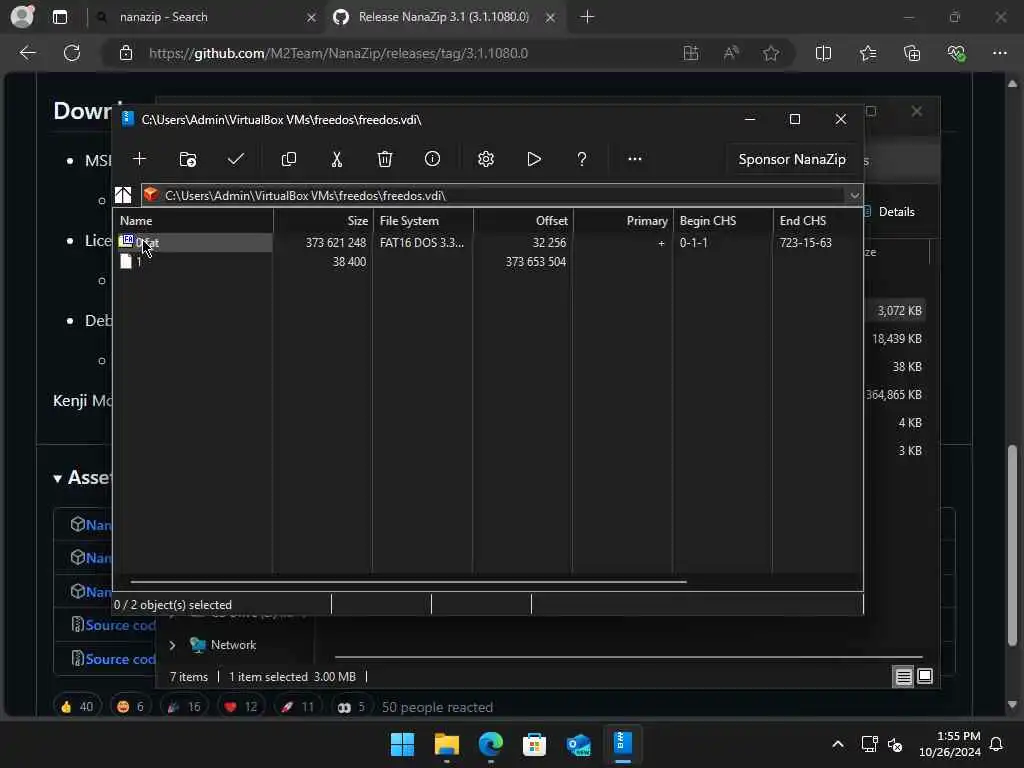The height and width of the screenshot is (768, 1024).
Task: Click the browser Back arrow
Action: click(x=27, y=53)
